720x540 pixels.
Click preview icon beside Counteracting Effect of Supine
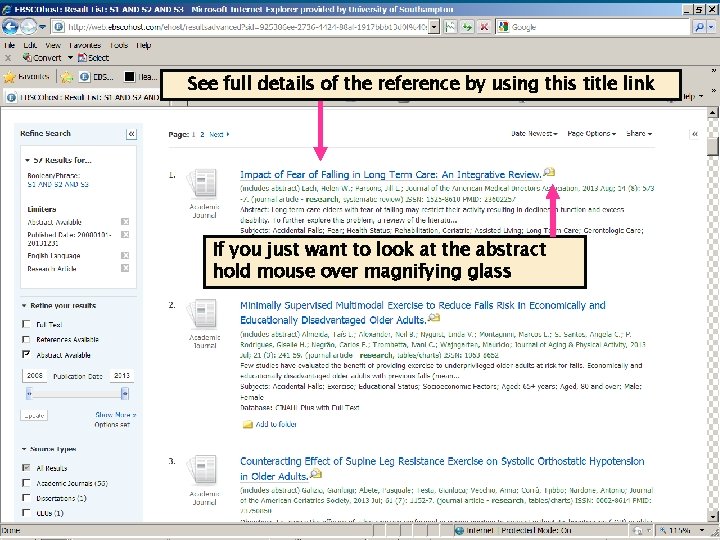click(x=316, y=474)
